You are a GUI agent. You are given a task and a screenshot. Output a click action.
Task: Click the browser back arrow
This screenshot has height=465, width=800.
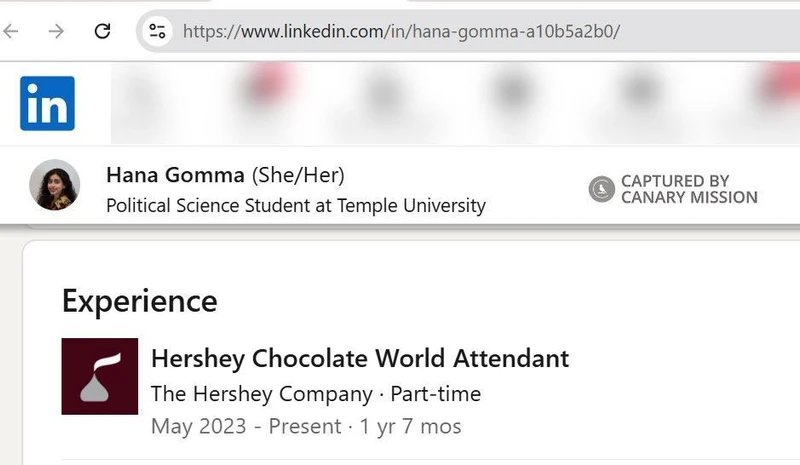(x=11, y=31)
